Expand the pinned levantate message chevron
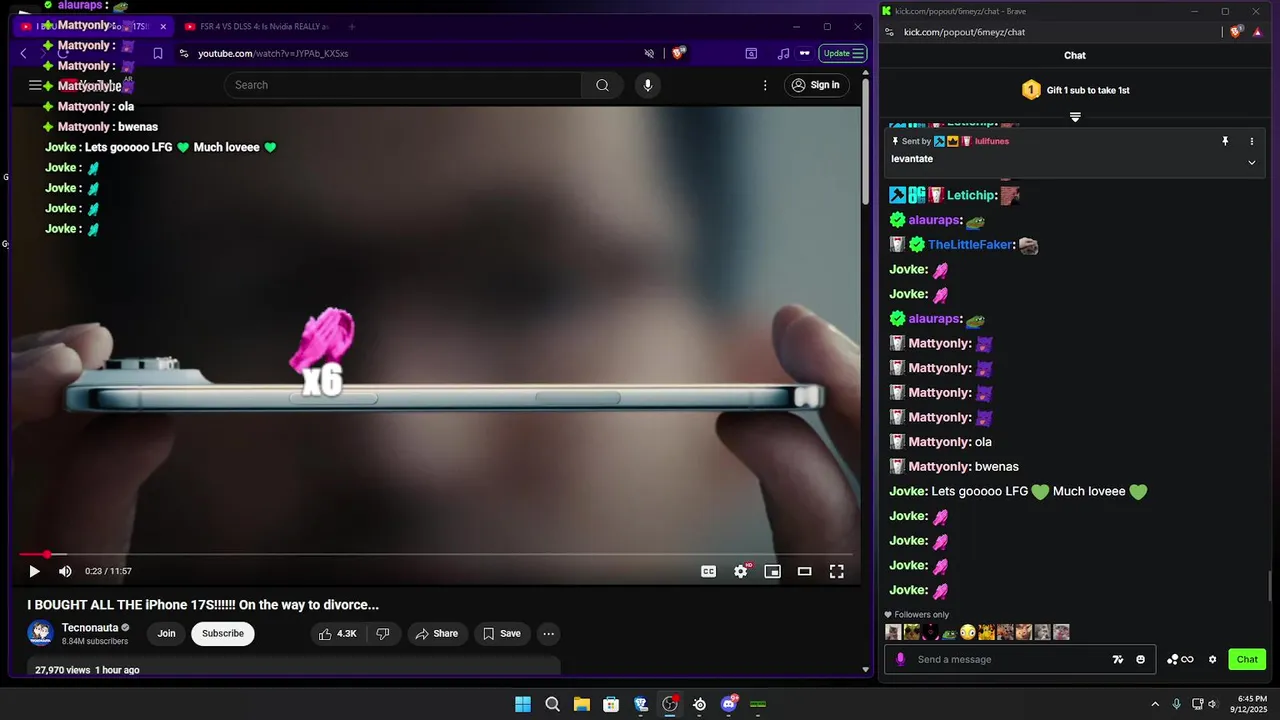This screenshot has height=720, width=1280. pos(1251,162)
